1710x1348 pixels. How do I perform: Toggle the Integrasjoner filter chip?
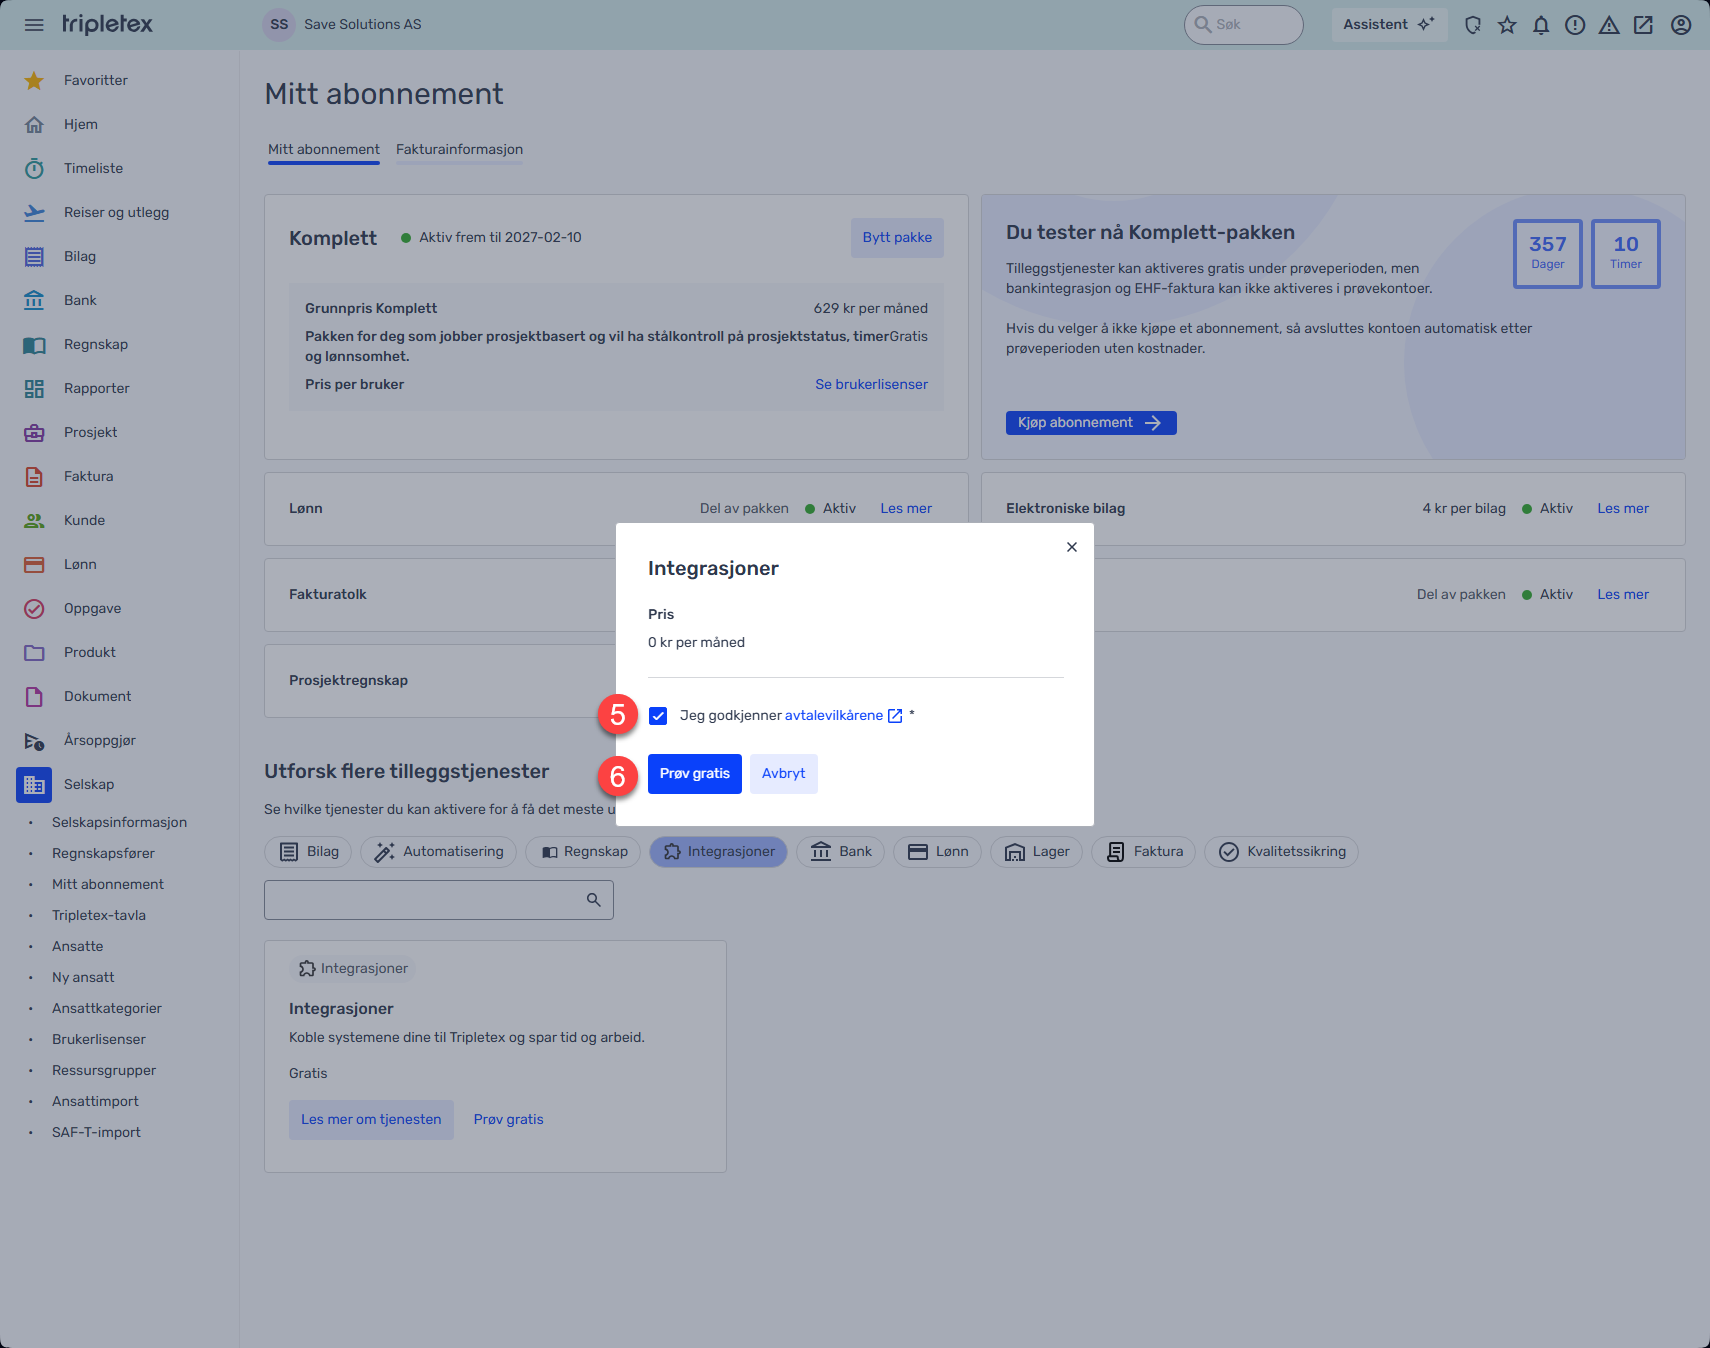pos(718,852)
